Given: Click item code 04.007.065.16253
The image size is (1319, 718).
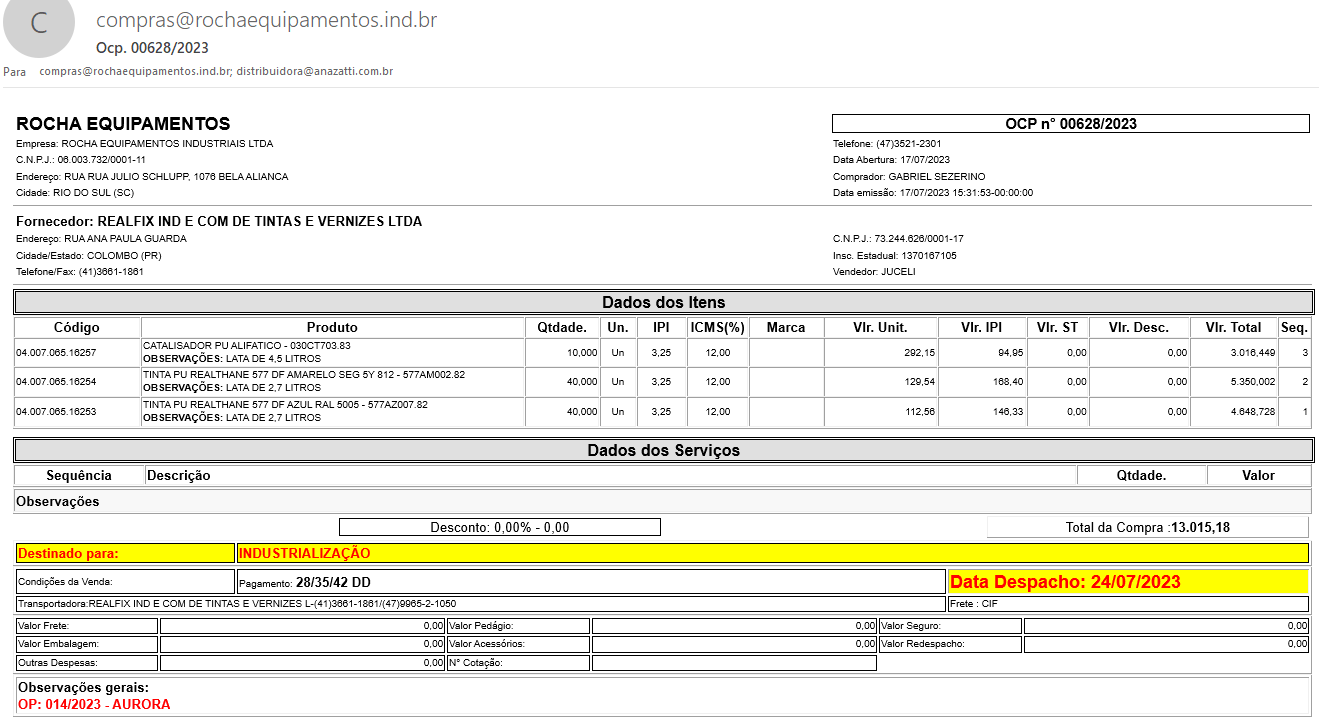Looking at the screenshot, I should point(57,412).
